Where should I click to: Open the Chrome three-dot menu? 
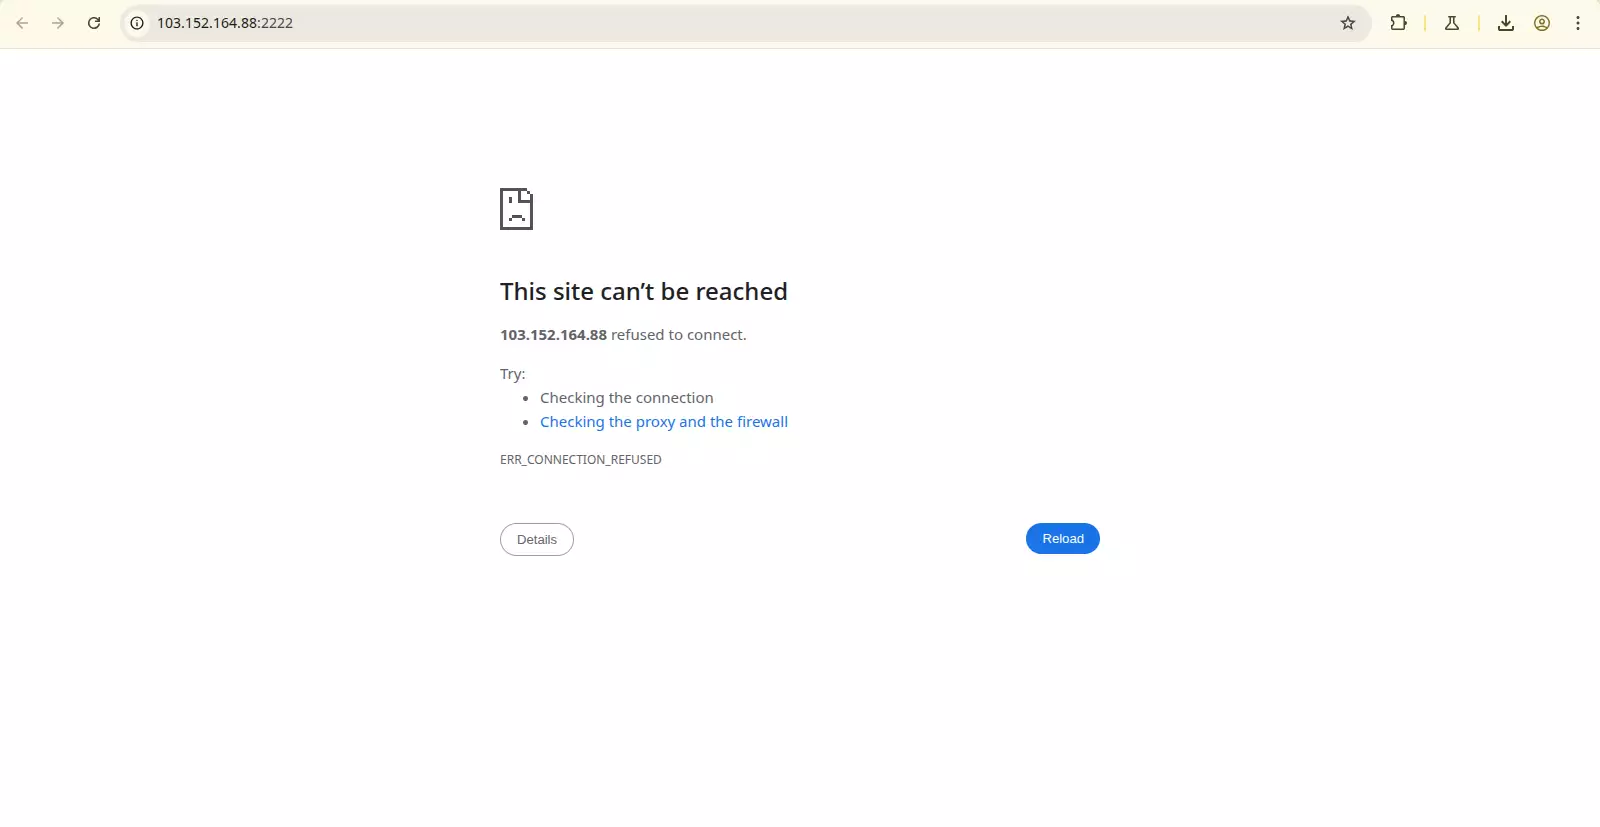pyautogui.click(x=1578, y=23)
